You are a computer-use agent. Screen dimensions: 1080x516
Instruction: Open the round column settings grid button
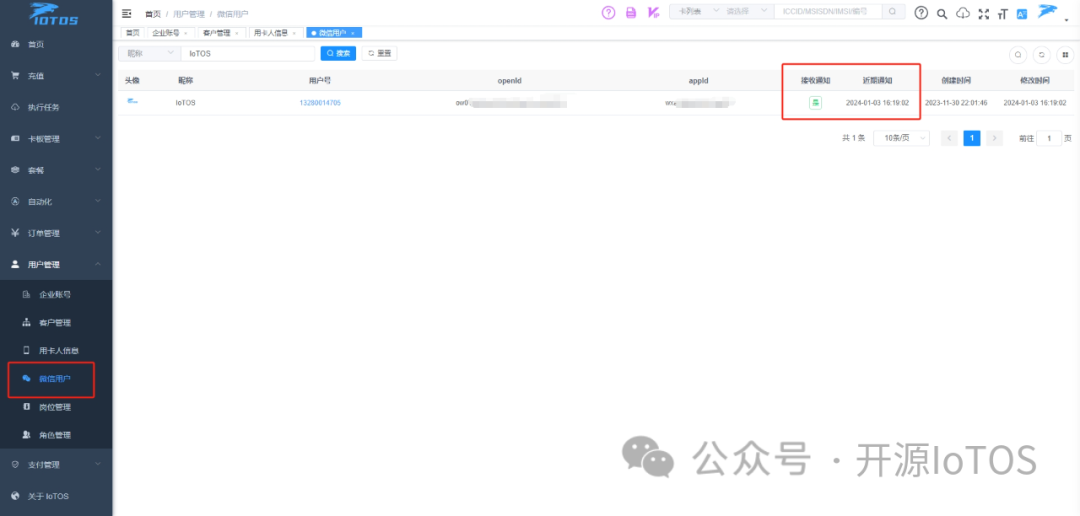click(x=1065, y=54)
